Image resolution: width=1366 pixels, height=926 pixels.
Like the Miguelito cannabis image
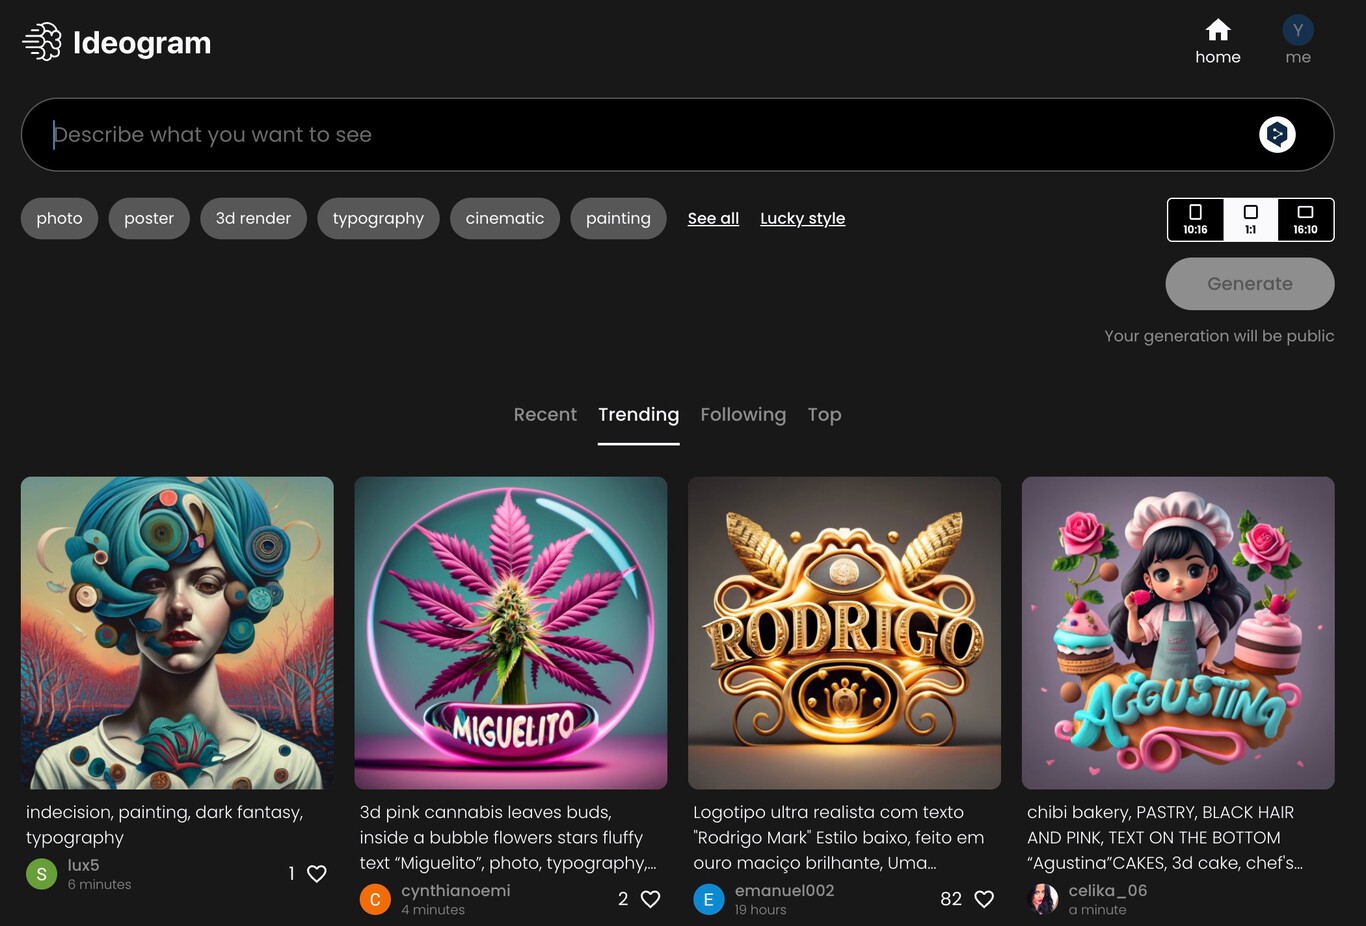point(650,899)
